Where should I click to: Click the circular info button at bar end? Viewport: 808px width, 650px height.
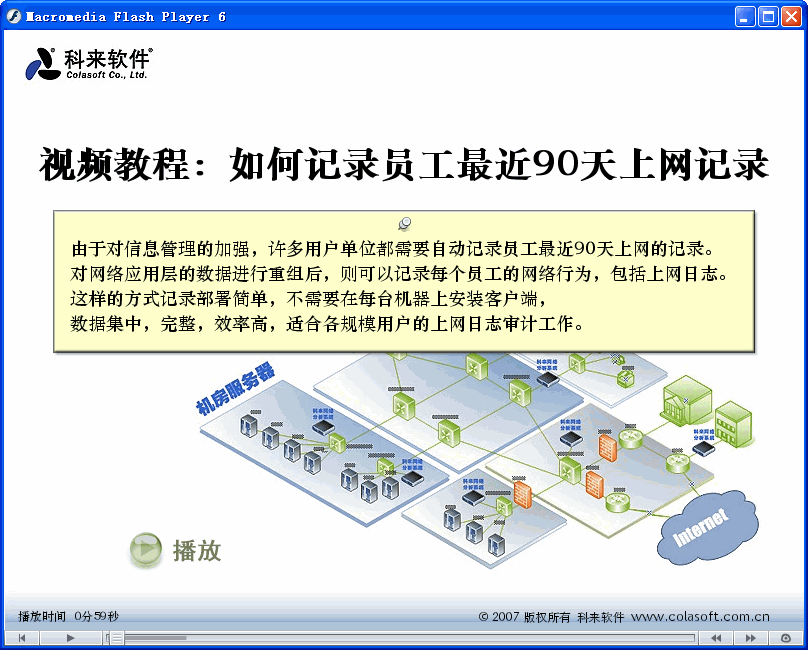pos(785,638)
